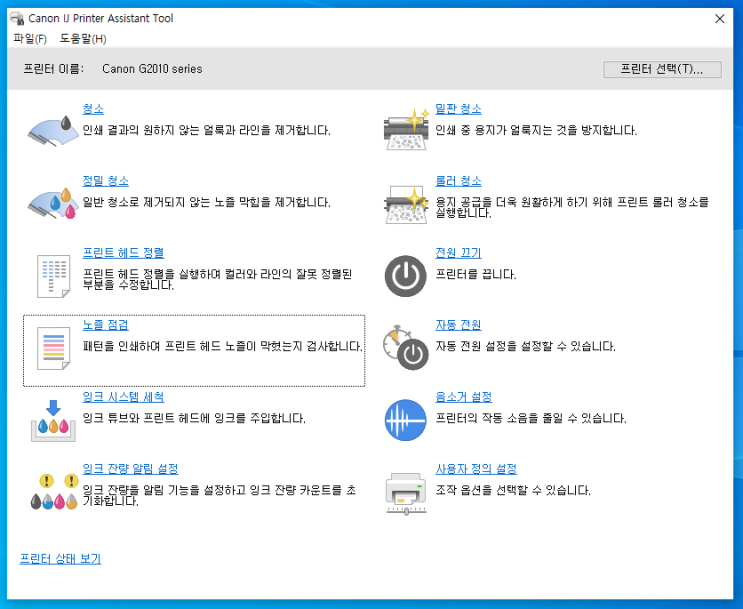Click the 롤러 청소 roller cleaning icon

click(x=406, y=204)
